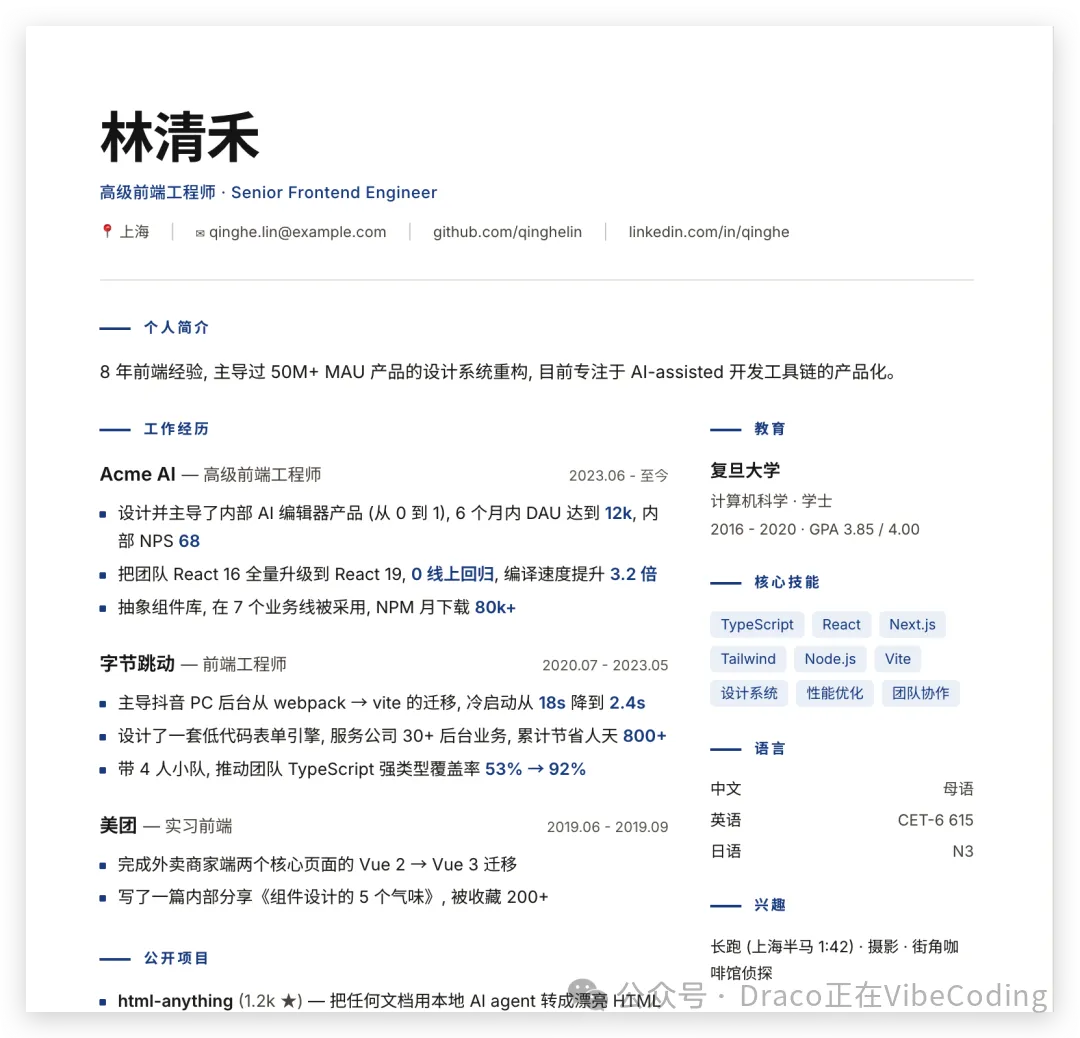Click the 计算机科学 · 学士 degree line
The height and width of the screenshot is (1038, 1080).
[x=771, y=501]
